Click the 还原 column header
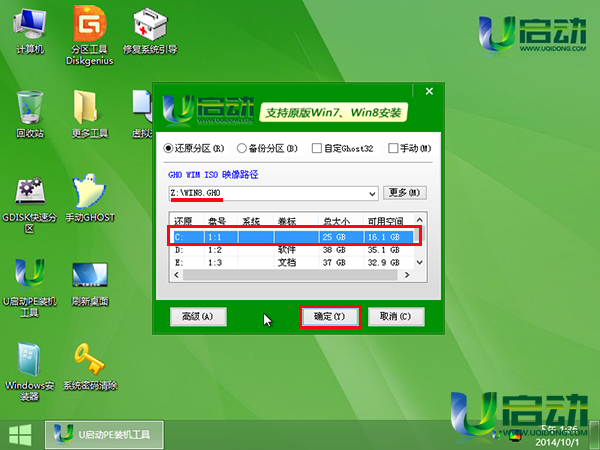600x450 pixels. pyautogui.click(x=188, y=221)
